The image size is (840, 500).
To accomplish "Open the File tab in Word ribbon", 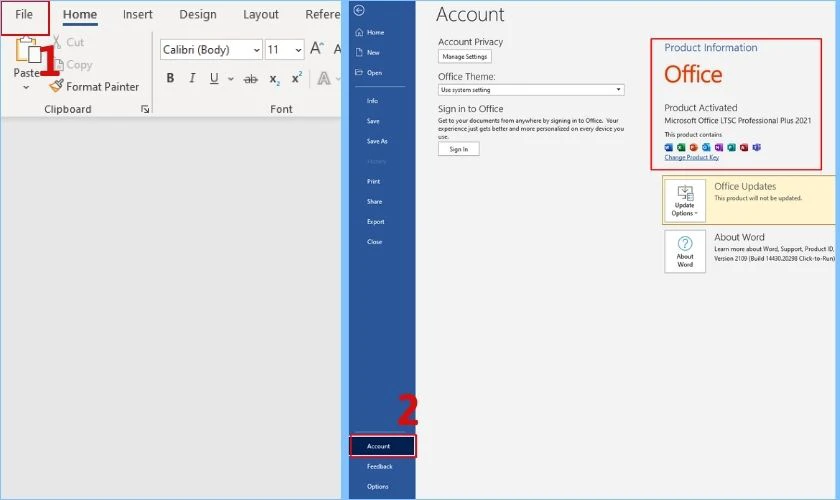I will coord(24,15).
